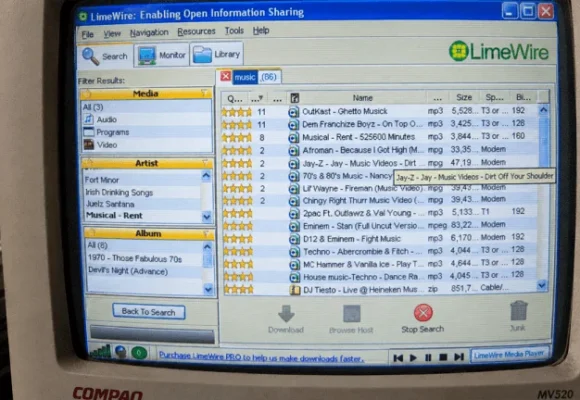Stop the media player playback
Viewport: 580px width, 400px height.
pyautogui.click(x=443, y=357)
